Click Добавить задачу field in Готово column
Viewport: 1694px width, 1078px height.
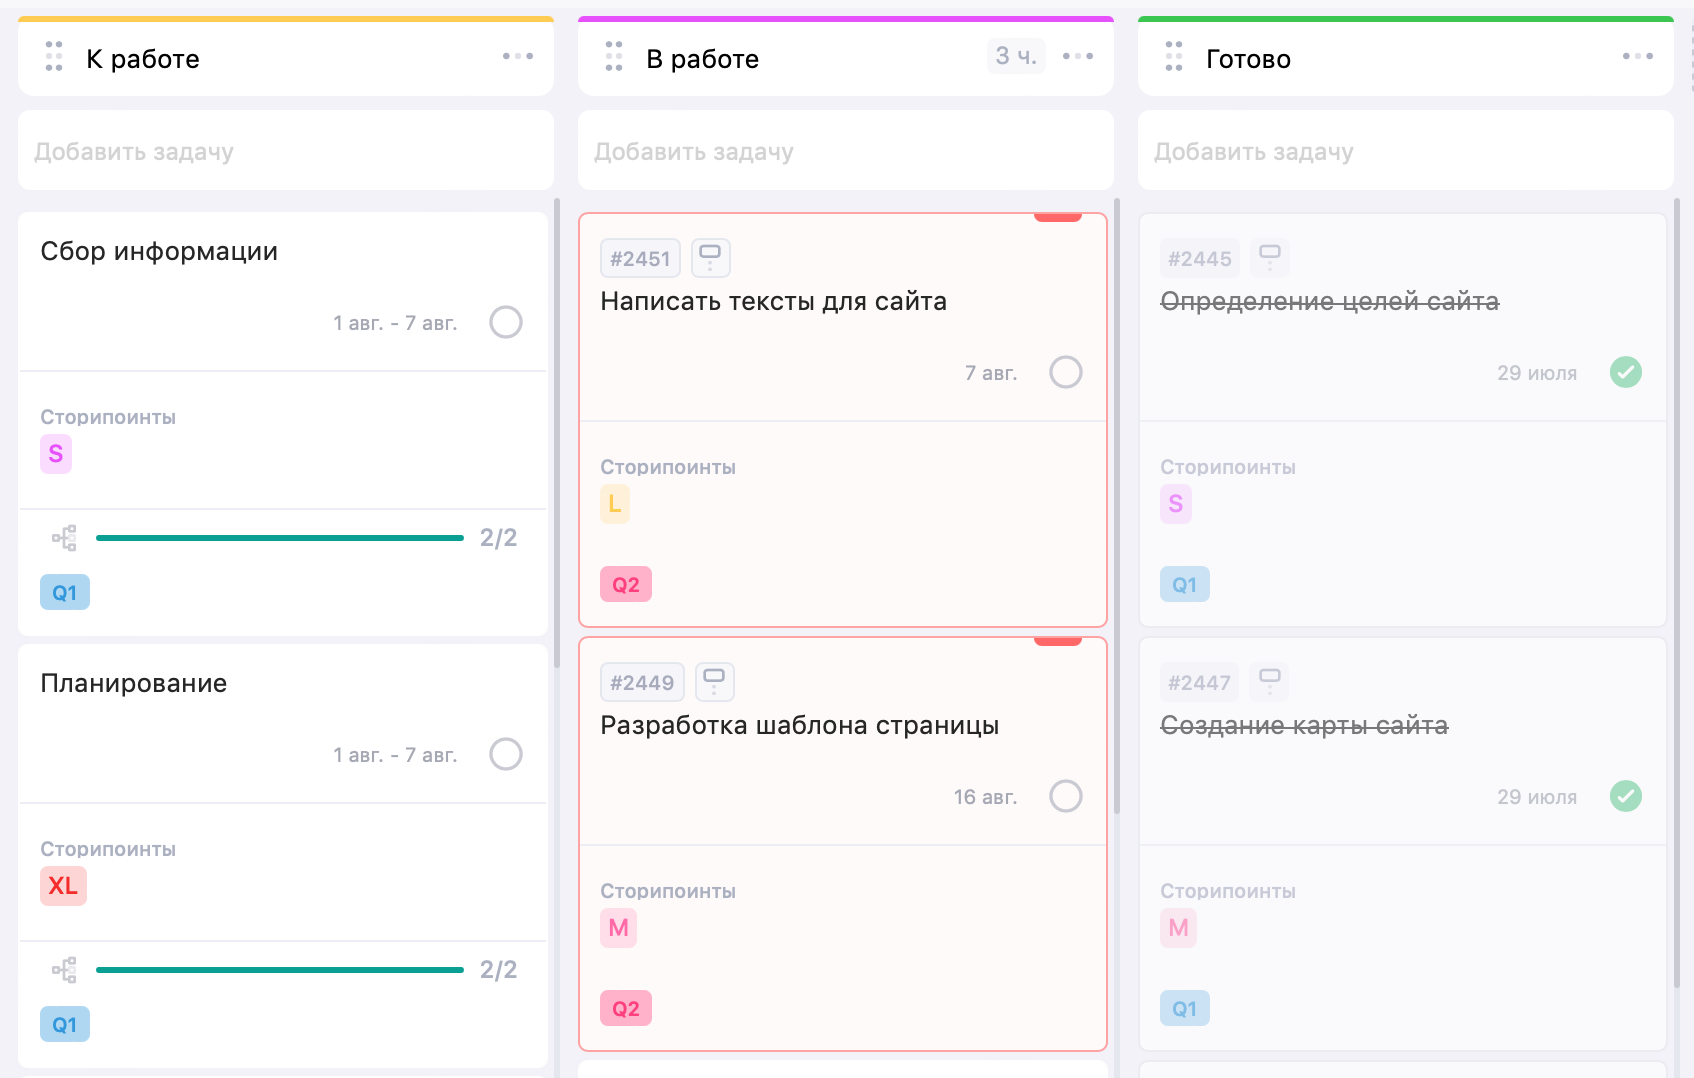1405,151
